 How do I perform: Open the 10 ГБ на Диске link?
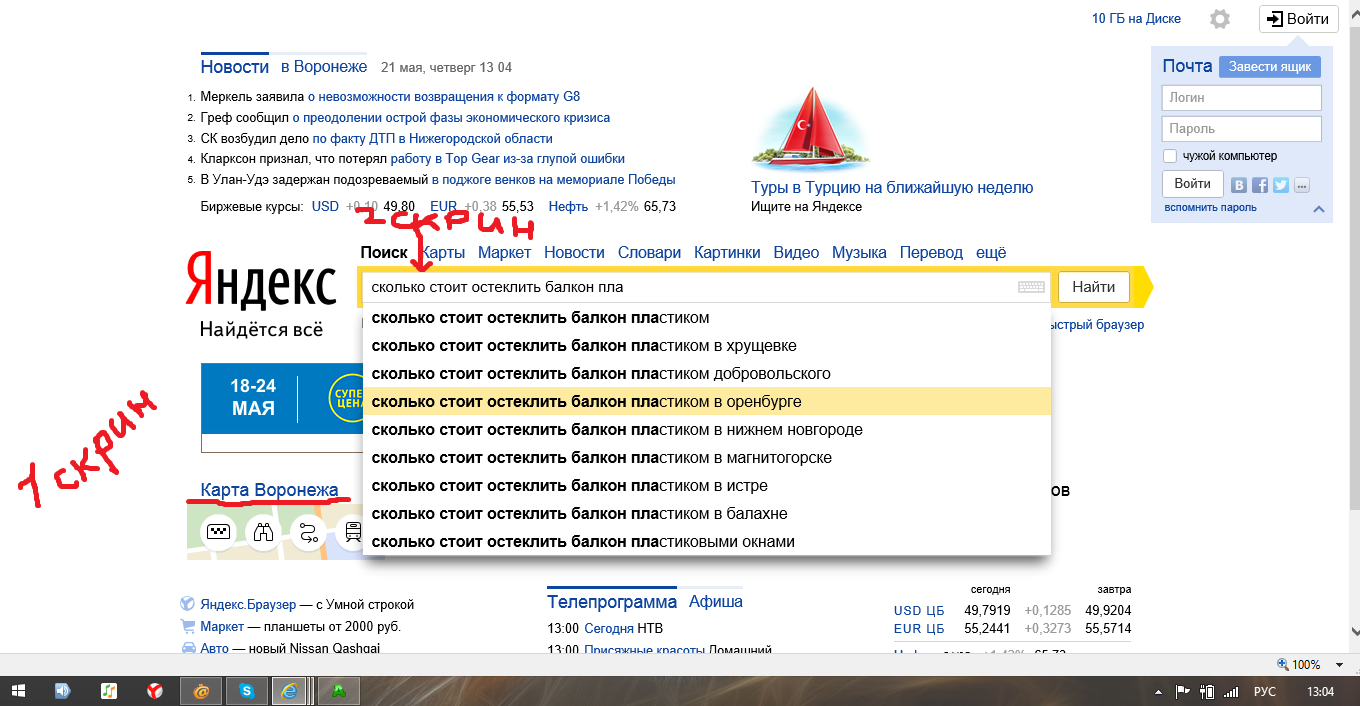click(1136, 19)
